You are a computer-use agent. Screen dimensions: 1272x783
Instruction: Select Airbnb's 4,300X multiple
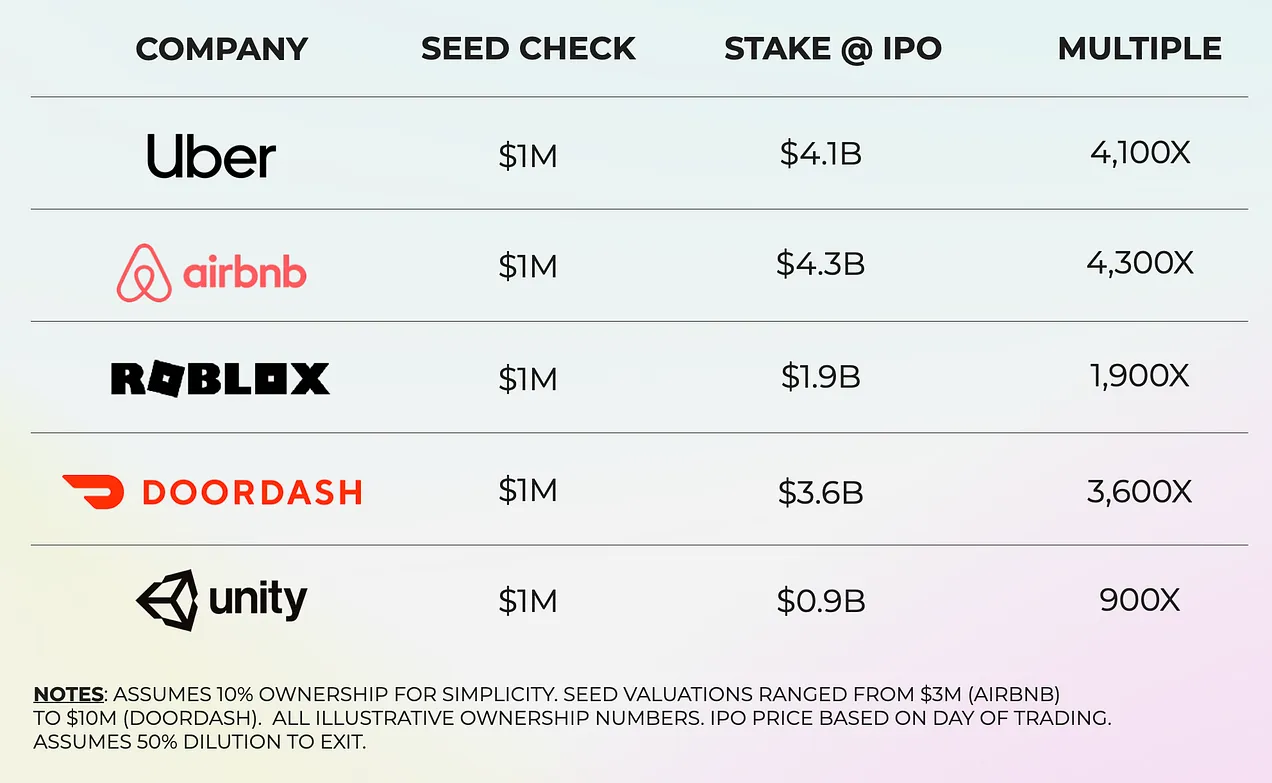[1140, 263]
